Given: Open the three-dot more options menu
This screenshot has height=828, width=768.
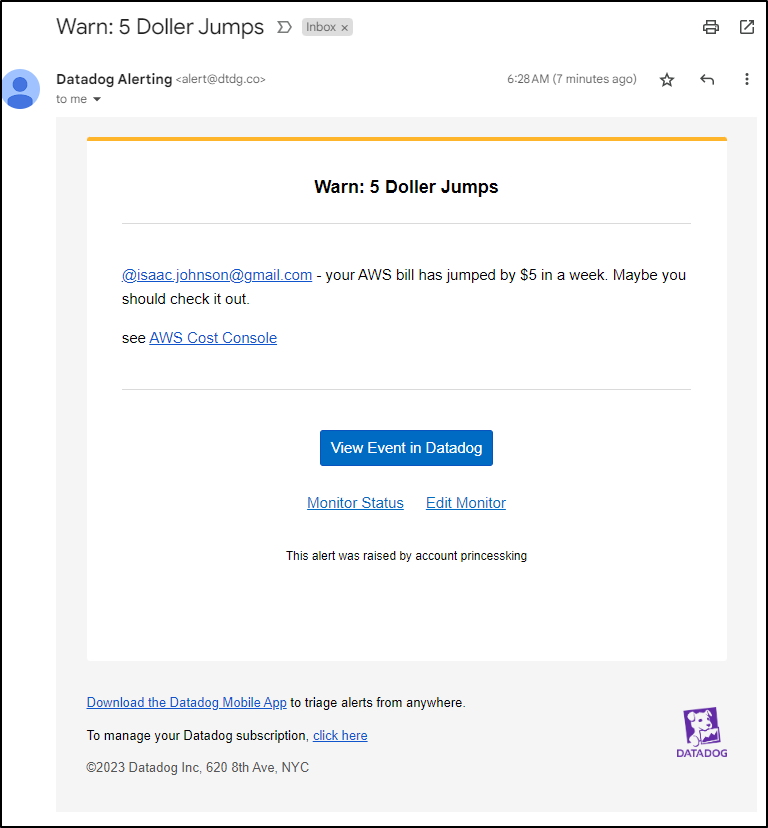Looking at the screenshot, I should click(746, 79).
